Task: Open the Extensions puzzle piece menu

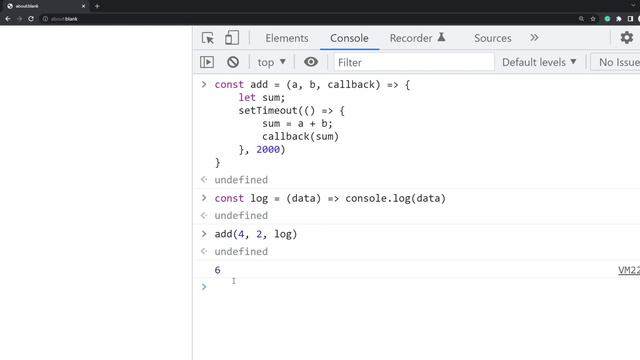Action: (619, 19)
